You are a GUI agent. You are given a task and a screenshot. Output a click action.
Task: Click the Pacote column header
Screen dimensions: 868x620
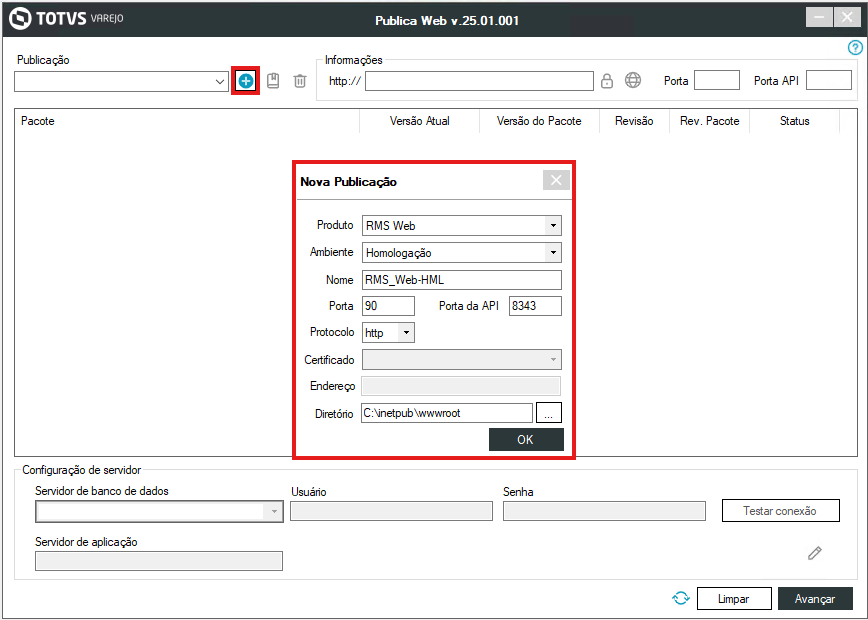[x=187, y=121]
